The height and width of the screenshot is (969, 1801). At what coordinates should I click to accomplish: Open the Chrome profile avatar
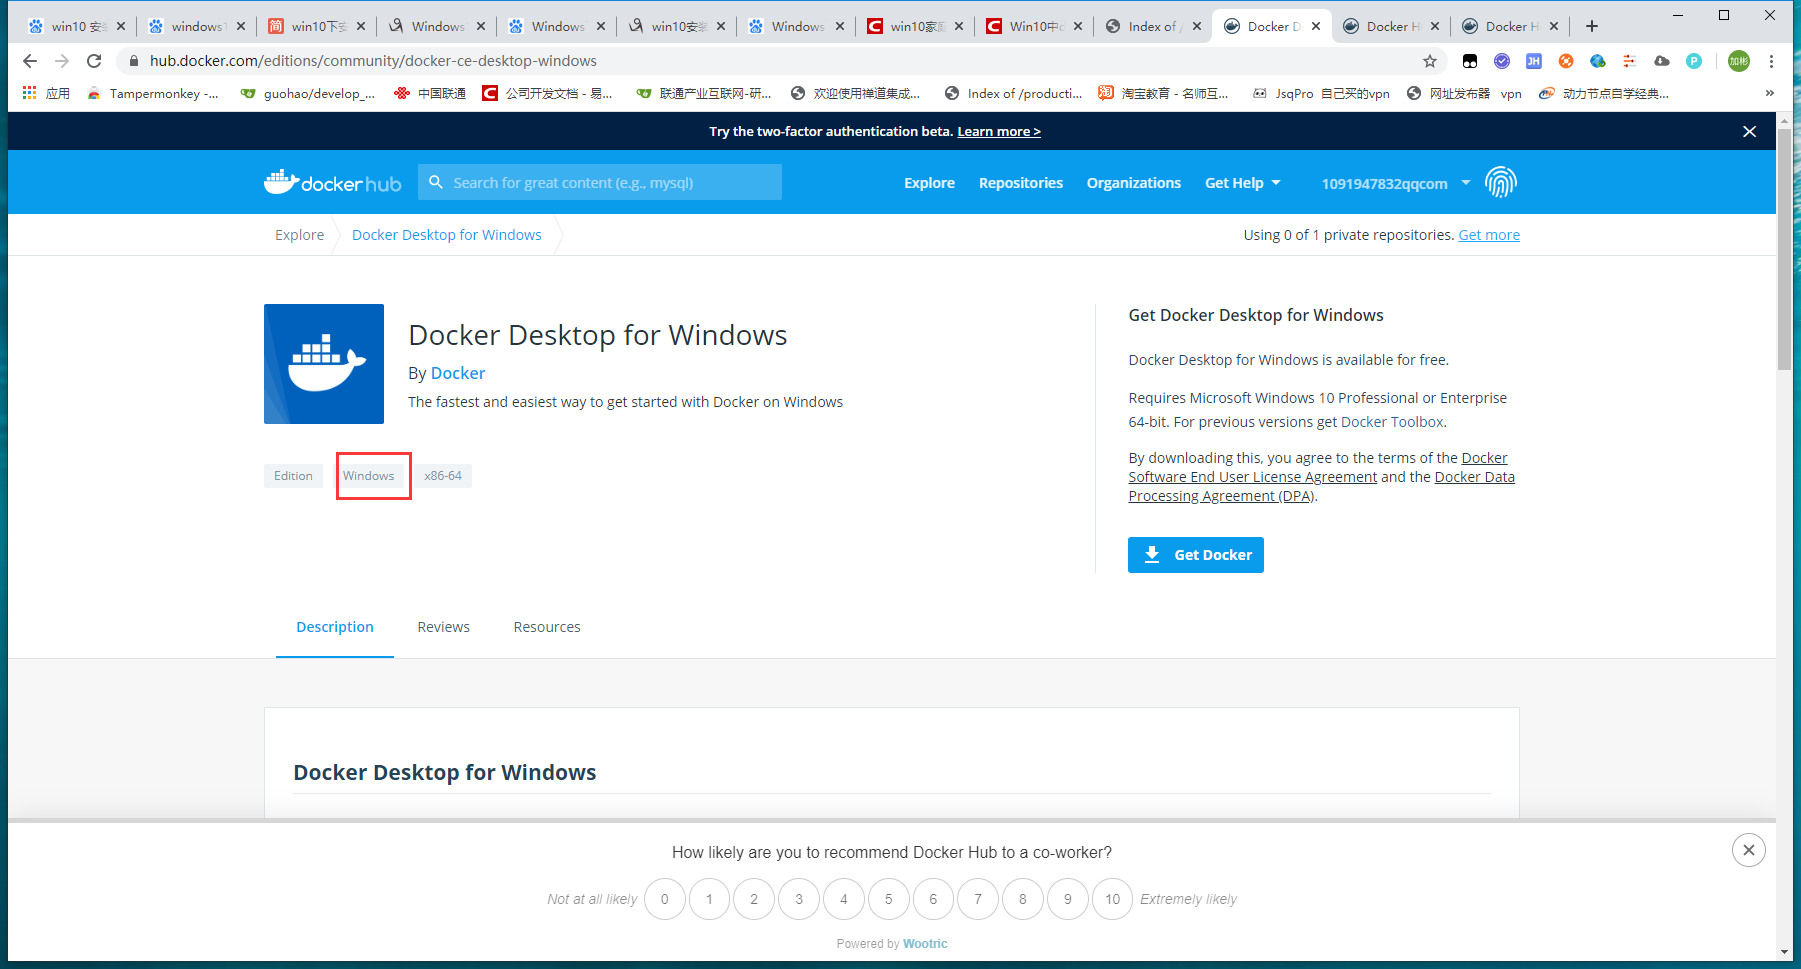1739,61
